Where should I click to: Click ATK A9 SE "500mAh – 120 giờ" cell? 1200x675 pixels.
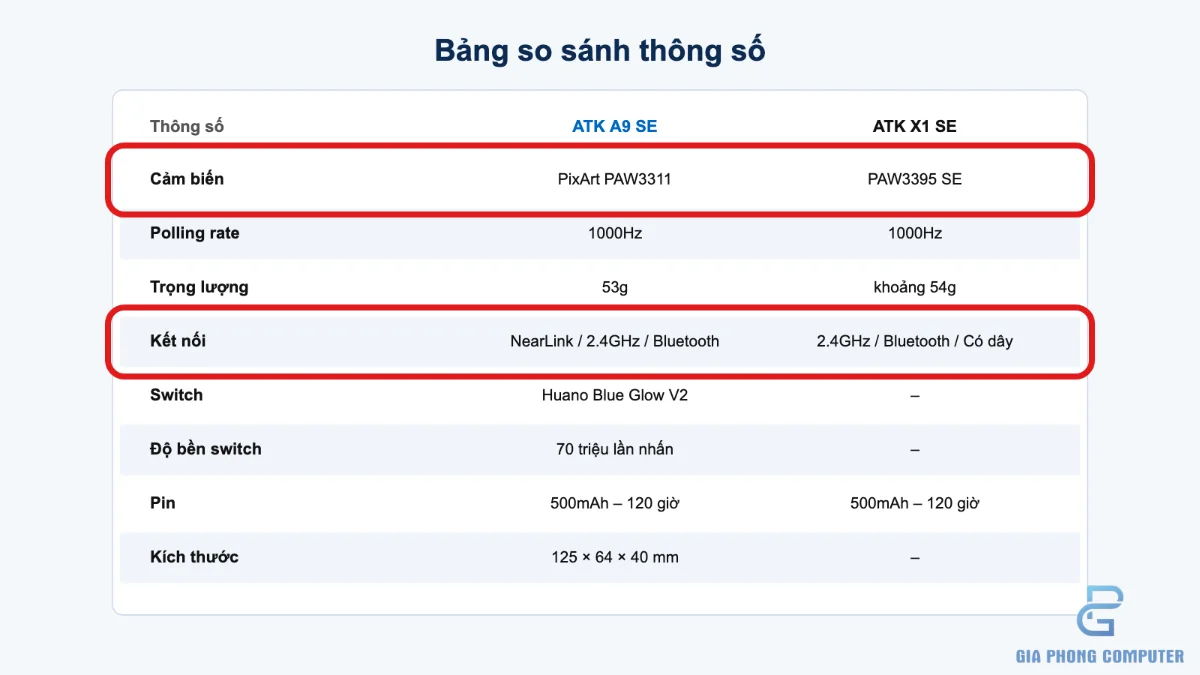pos(615,503)
